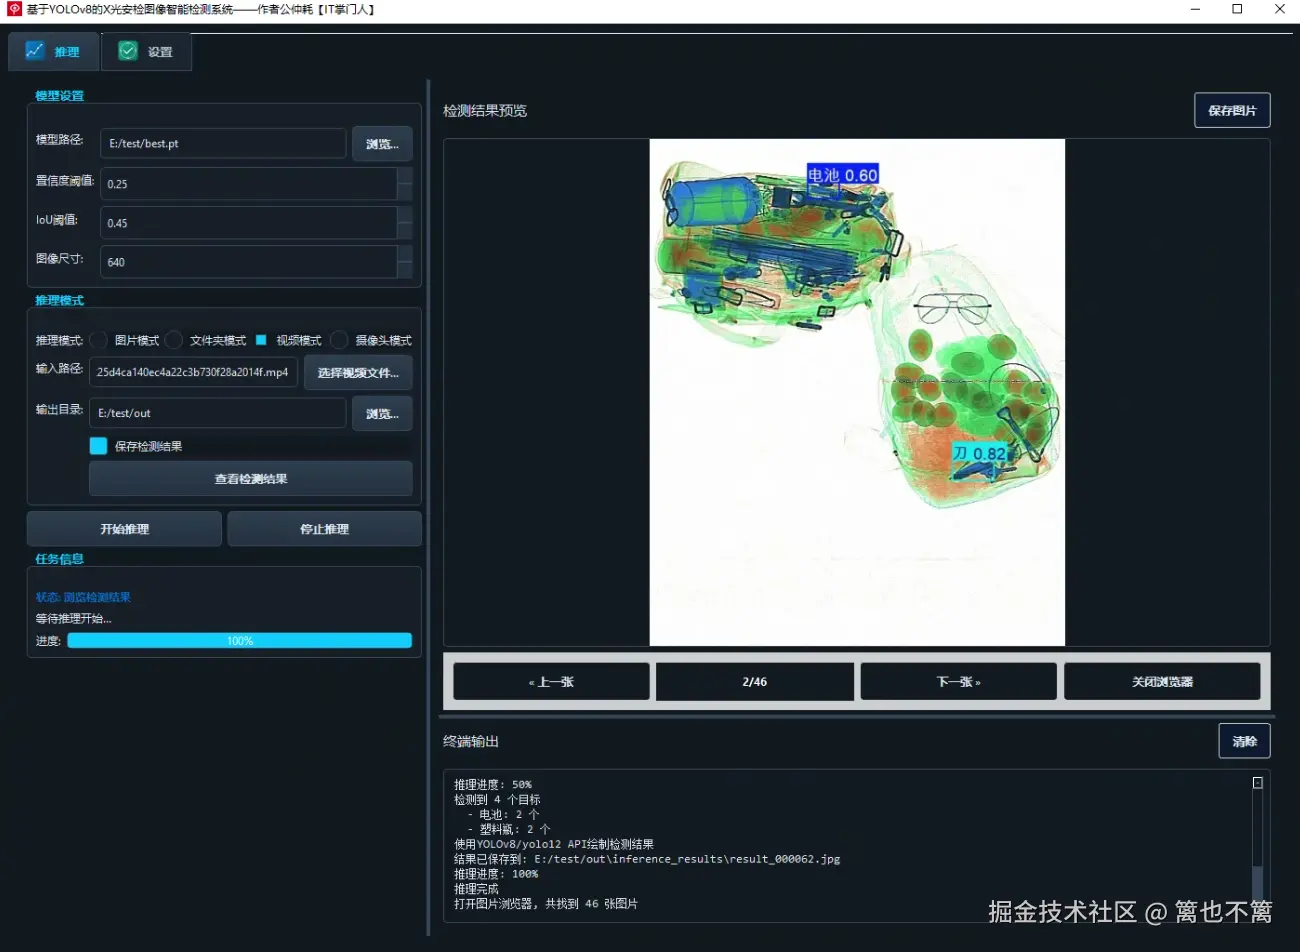
Task: Click 查看检测结果 button
Action: tap(251, 479)
